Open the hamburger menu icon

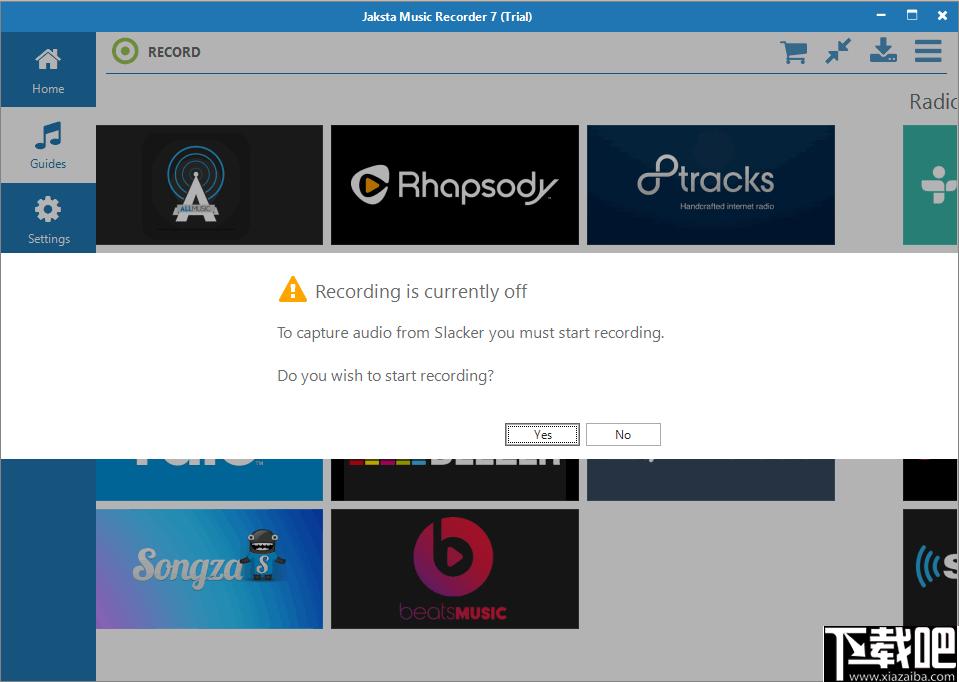(928, 51)
